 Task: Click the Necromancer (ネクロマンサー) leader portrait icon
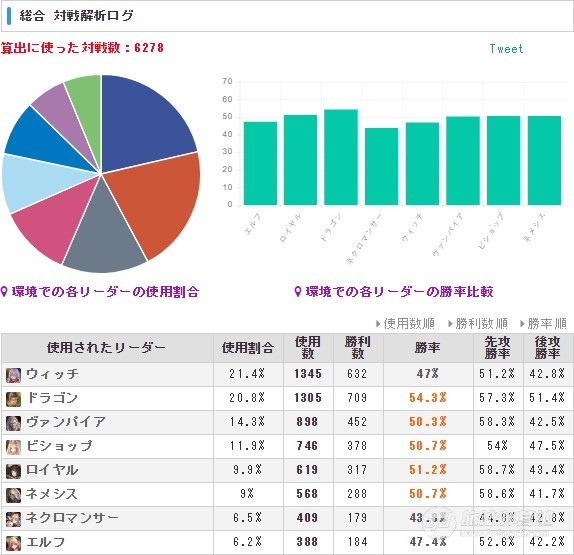coord(13,519)
